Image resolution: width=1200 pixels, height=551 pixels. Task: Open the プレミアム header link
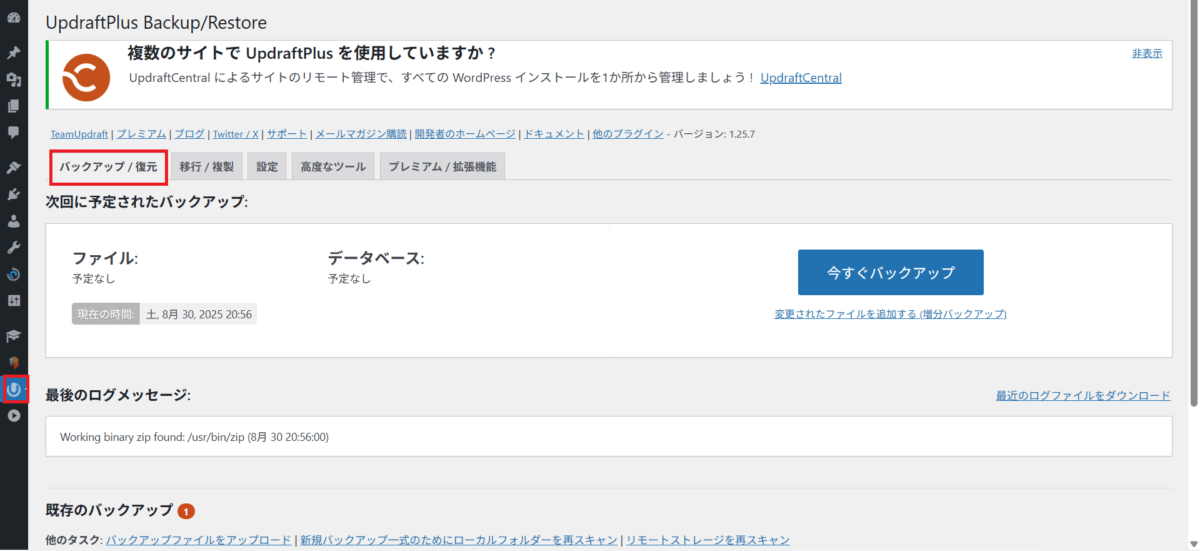click(x=141, y=134)
